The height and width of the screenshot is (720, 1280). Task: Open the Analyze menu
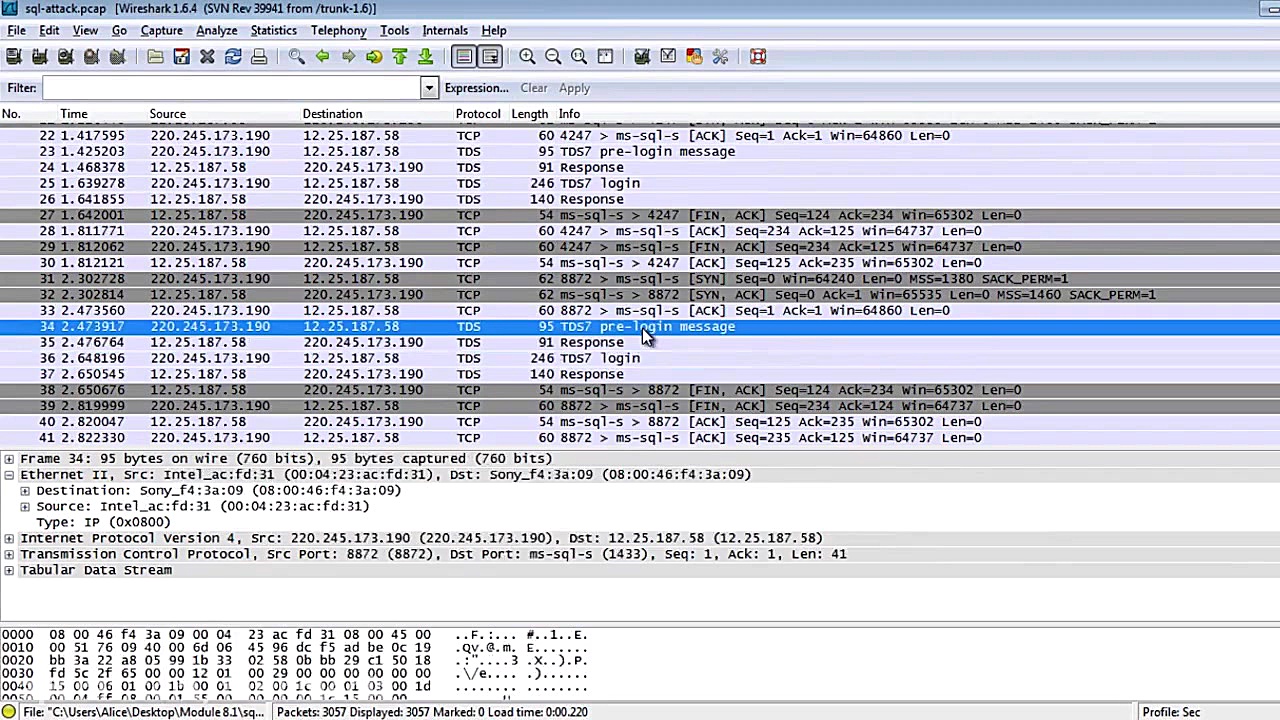coord(216,30)
